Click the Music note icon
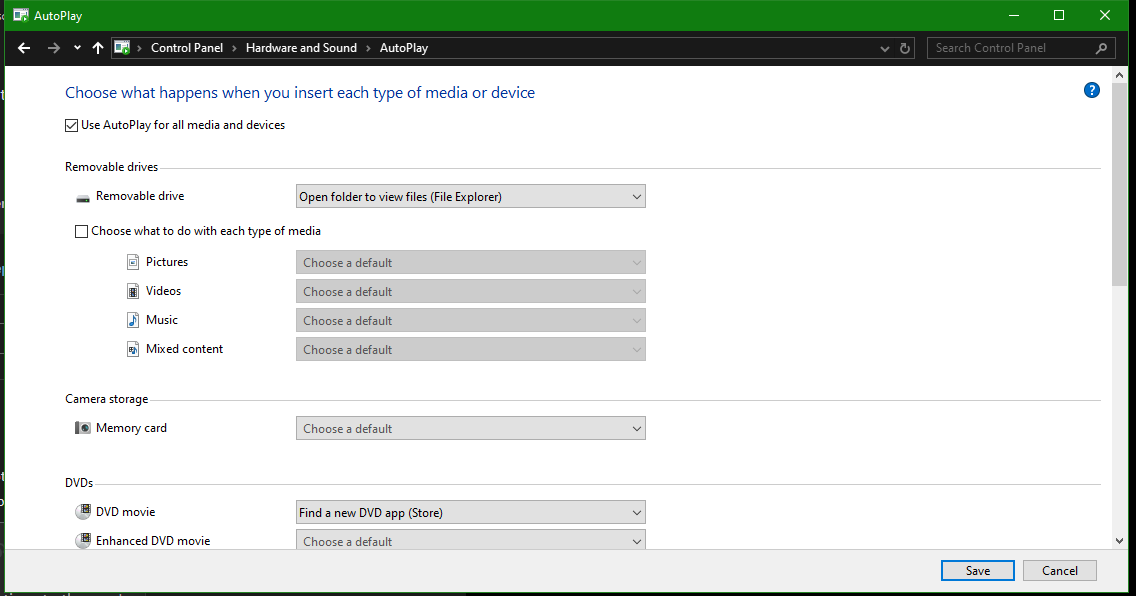This screenshot has width=1136, height=596. pyautogui.click(x=133, y=320)
